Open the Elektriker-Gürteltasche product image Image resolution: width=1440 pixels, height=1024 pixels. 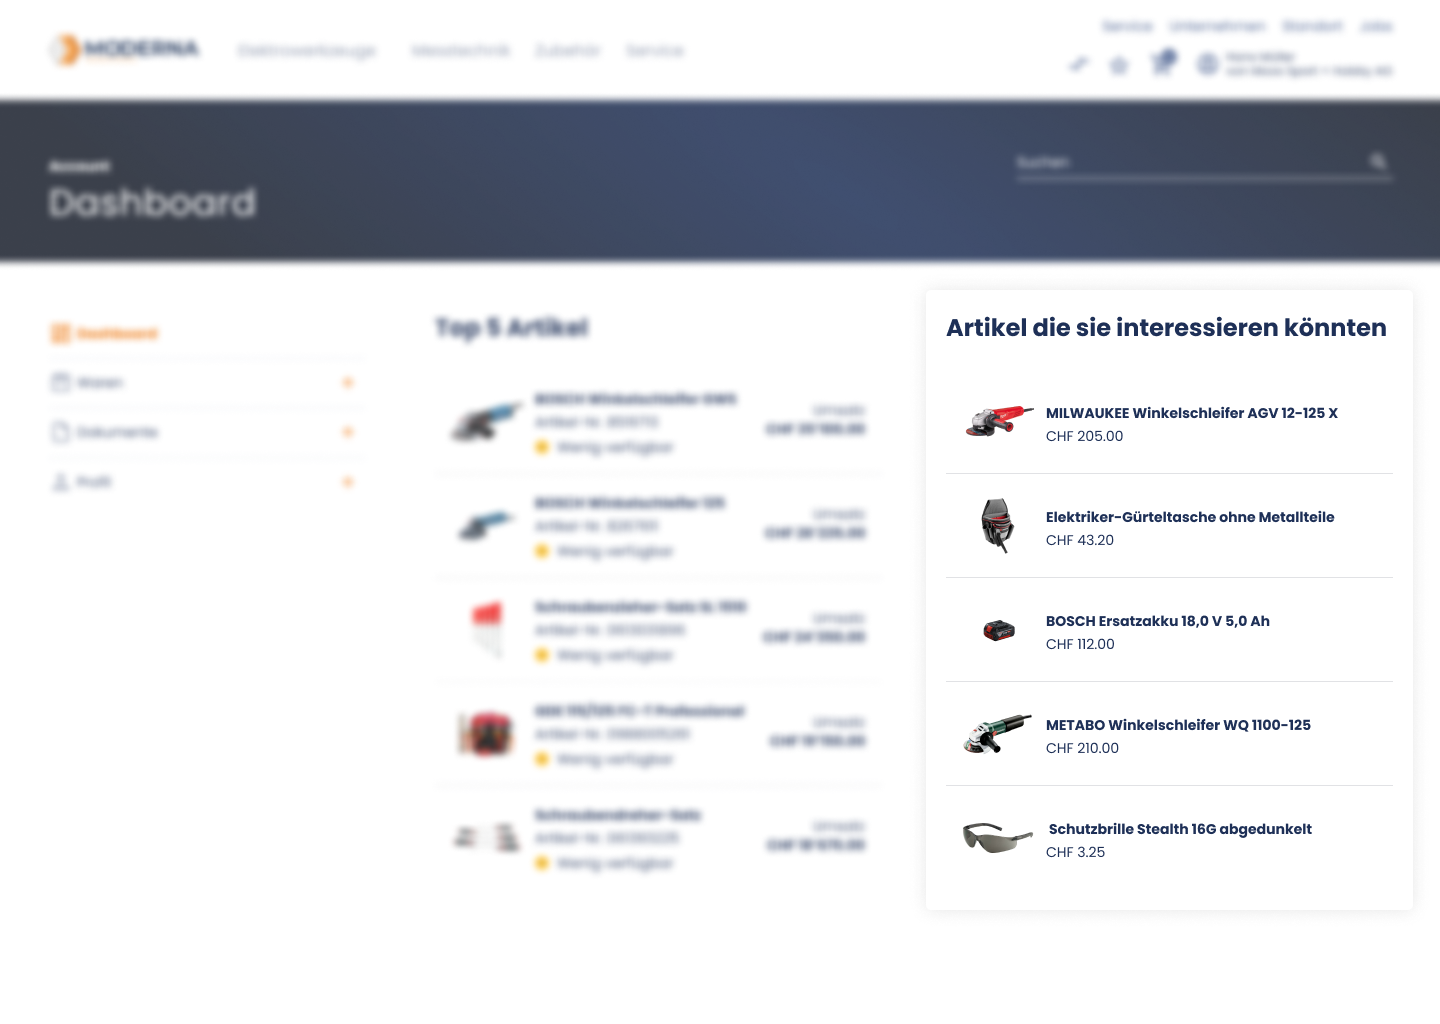click(x=997, y=526)
